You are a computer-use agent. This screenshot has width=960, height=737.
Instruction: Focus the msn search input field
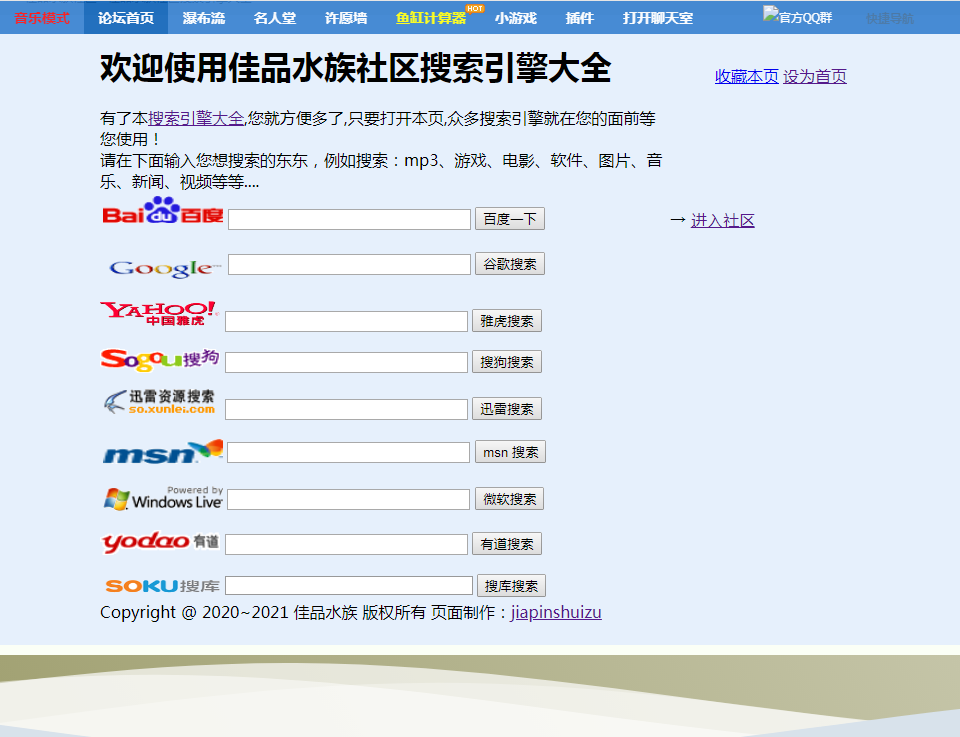click(348, 452)
